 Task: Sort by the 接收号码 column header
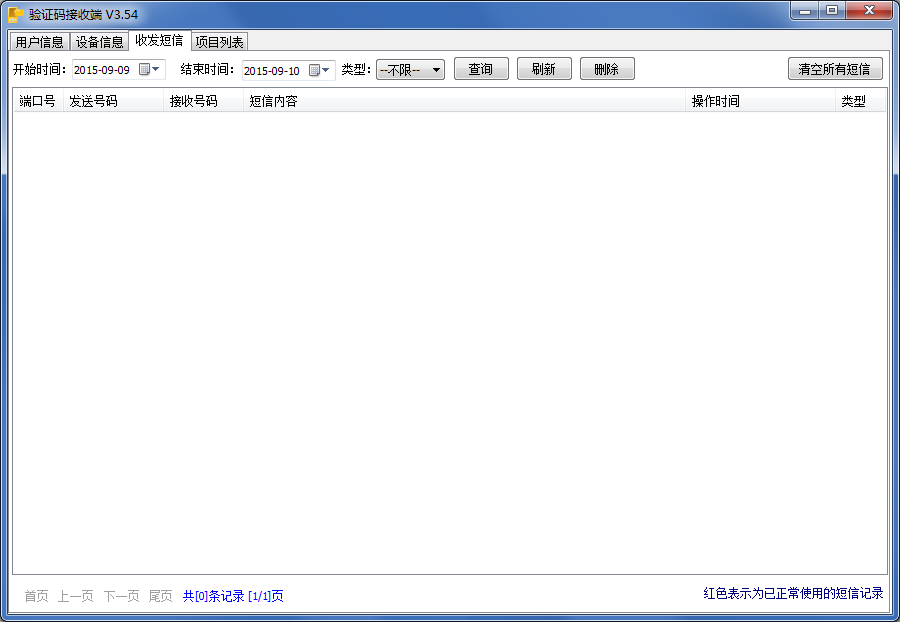click(x=203, y=101)
